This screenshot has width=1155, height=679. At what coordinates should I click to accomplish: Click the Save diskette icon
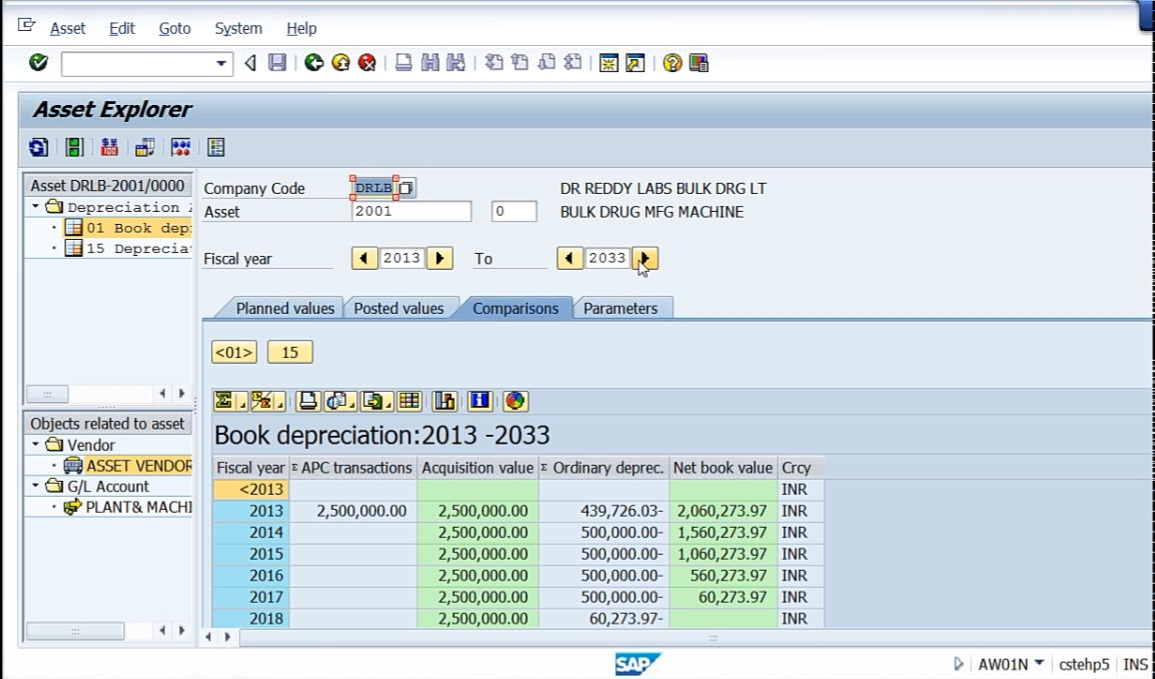point(277,63)
